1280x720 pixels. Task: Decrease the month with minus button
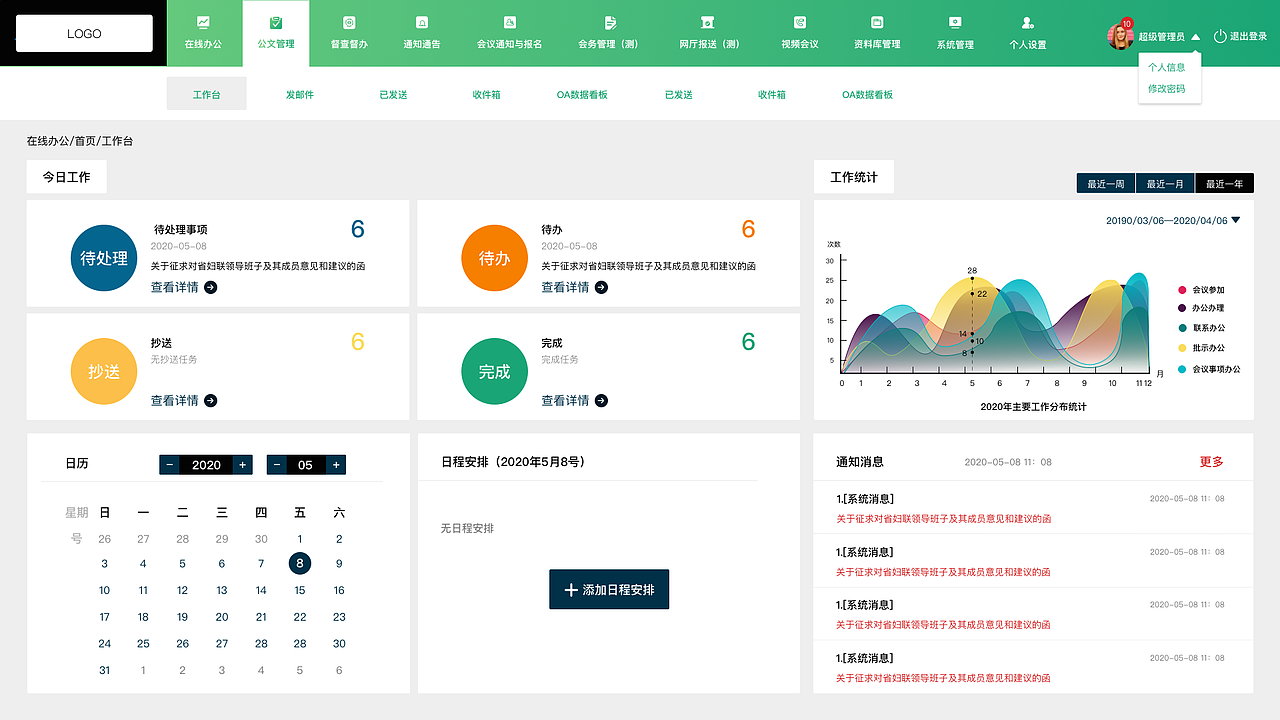point(277,465)
